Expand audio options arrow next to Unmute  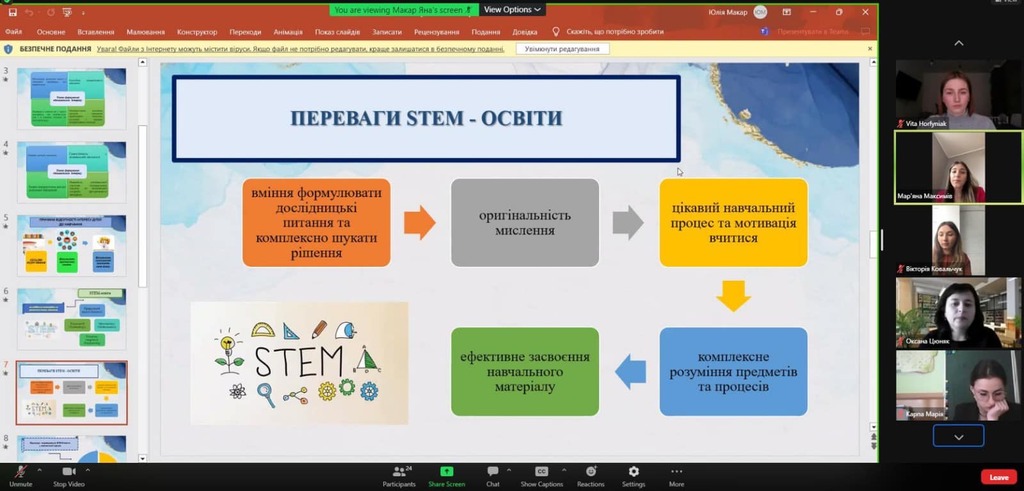[x=39, y=468]
